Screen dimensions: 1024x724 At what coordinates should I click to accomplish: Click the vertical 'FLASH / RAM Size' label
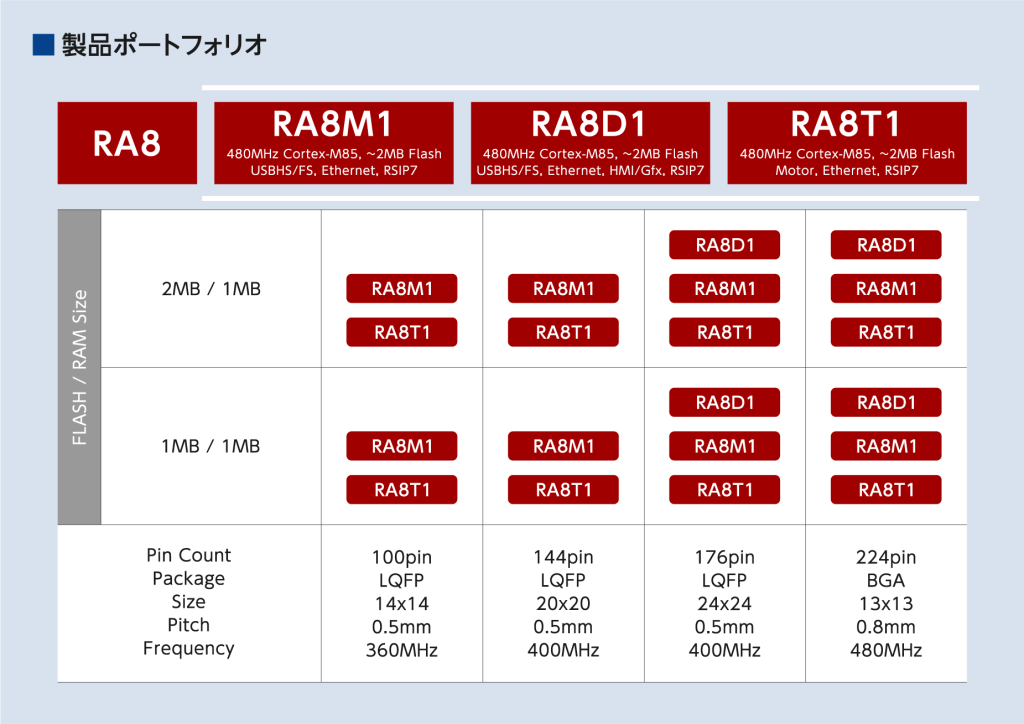(x=79, y=368)
